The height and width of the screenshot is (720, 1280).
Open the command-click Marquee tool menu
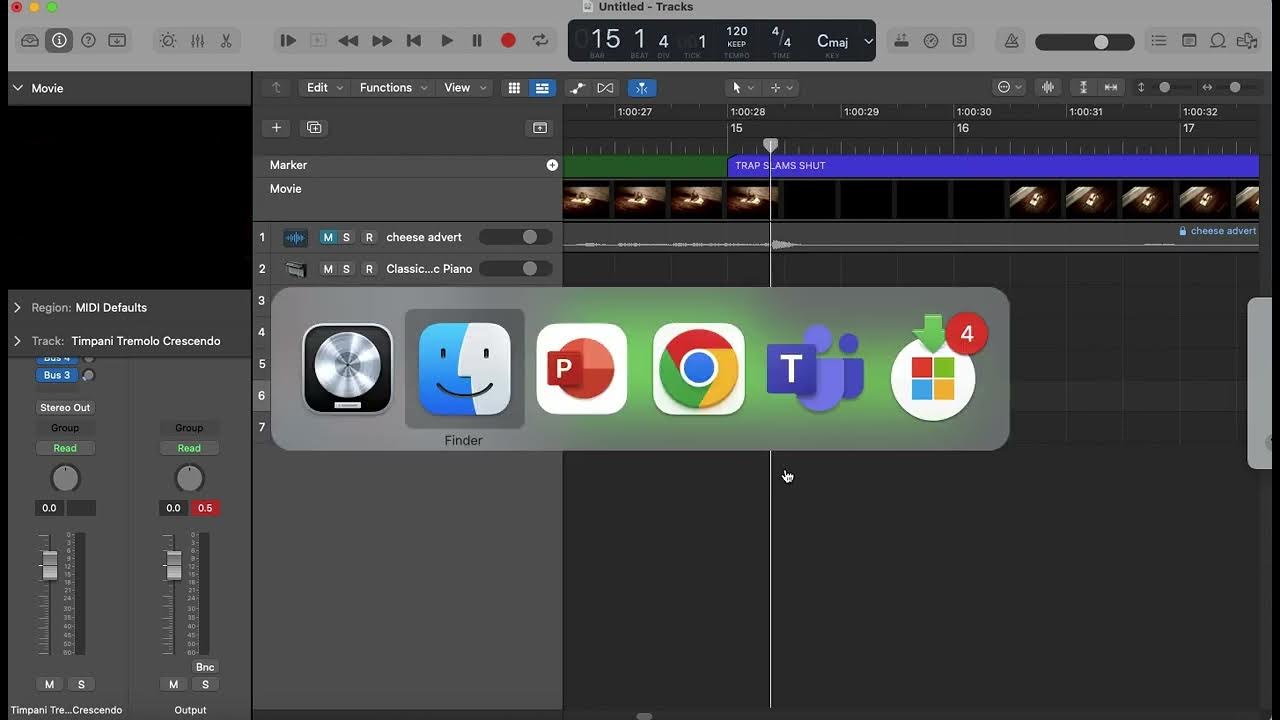(x=781, y=88)
